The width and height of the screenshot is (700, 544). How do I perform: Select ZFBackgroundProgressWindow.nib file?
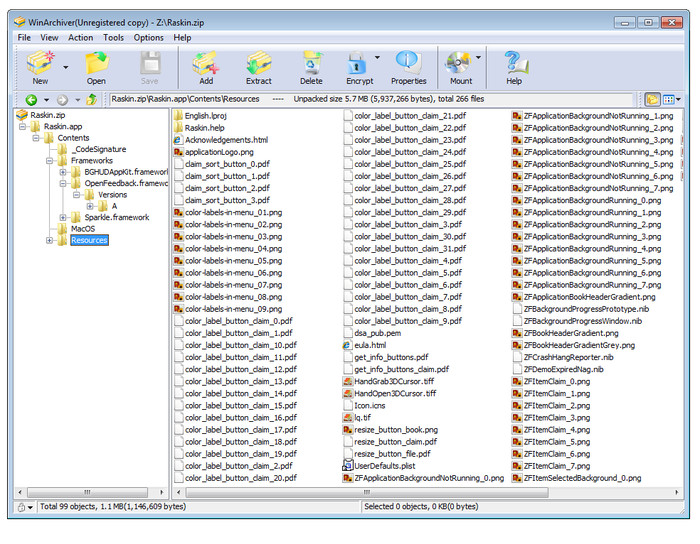583,321
